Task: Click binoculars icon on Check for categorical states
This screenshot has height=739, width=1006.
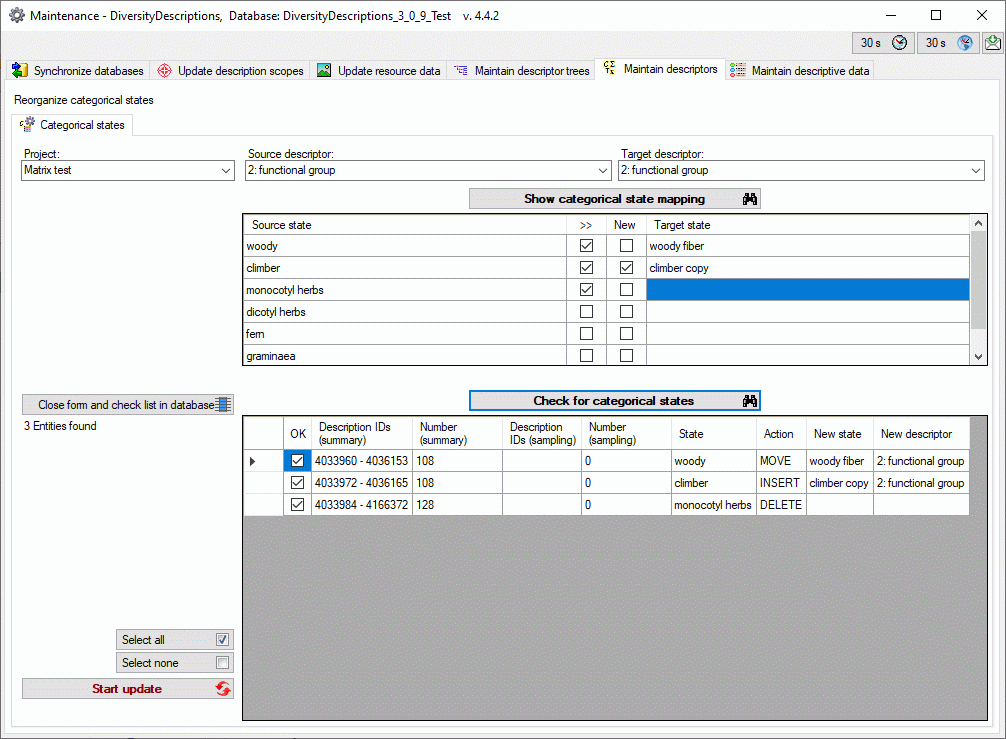Action: (x=749, y=401)
